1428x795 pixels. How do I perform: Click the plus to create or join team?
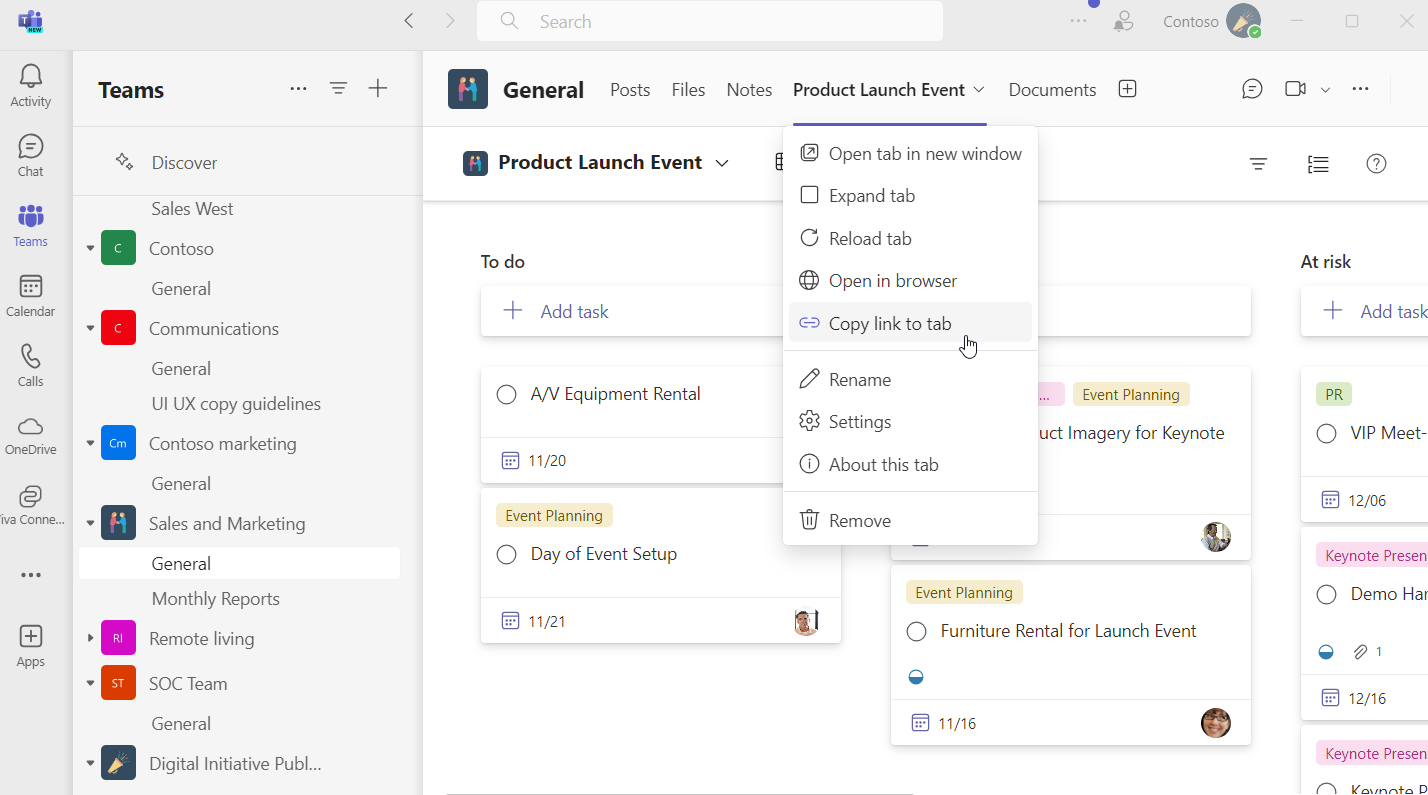tap(378, 89)
